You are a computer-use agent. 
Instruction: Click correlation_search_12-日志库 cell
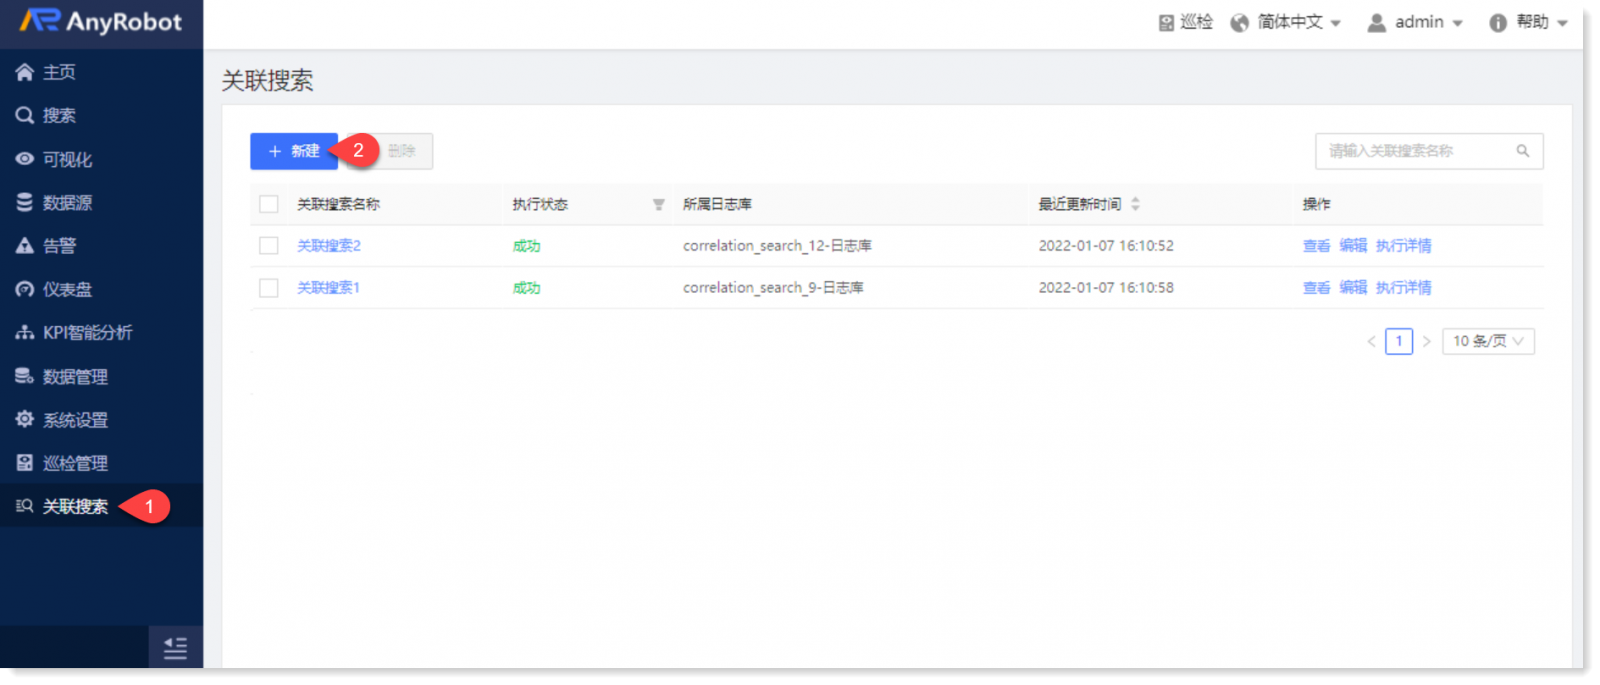777,245
